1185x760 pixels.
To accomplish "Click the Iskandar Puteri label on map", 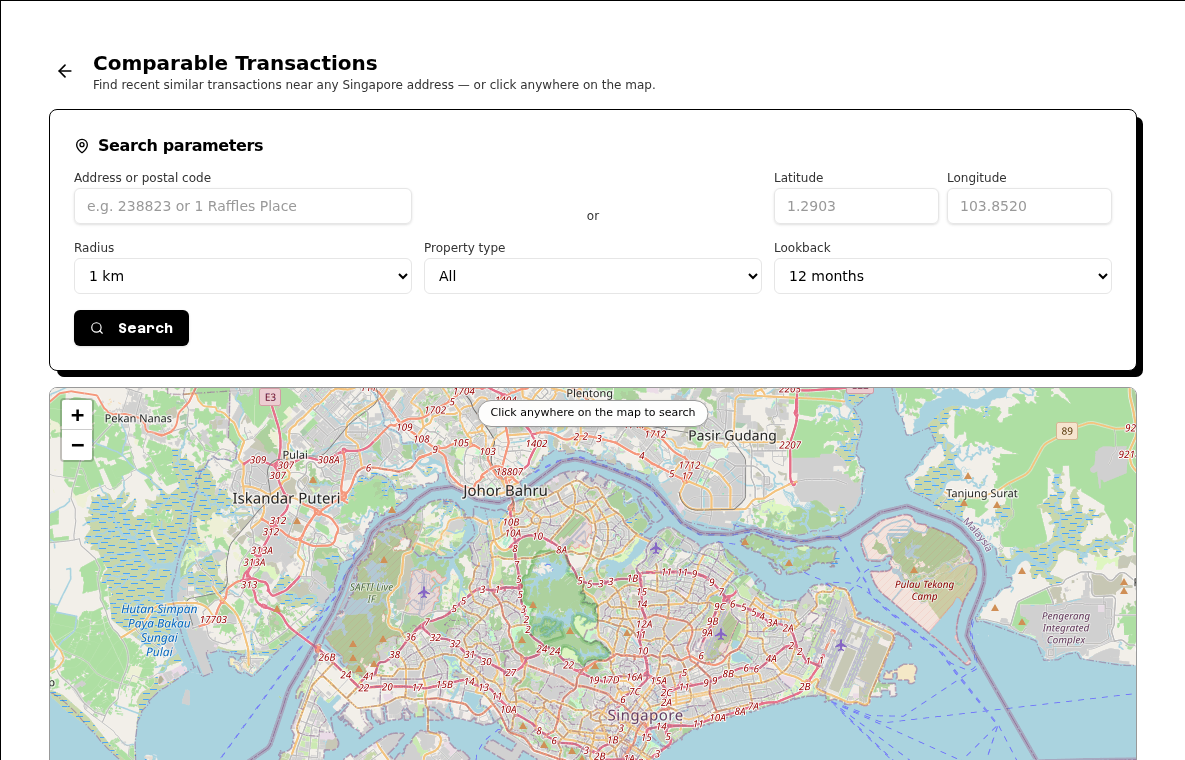I will 286,499.
